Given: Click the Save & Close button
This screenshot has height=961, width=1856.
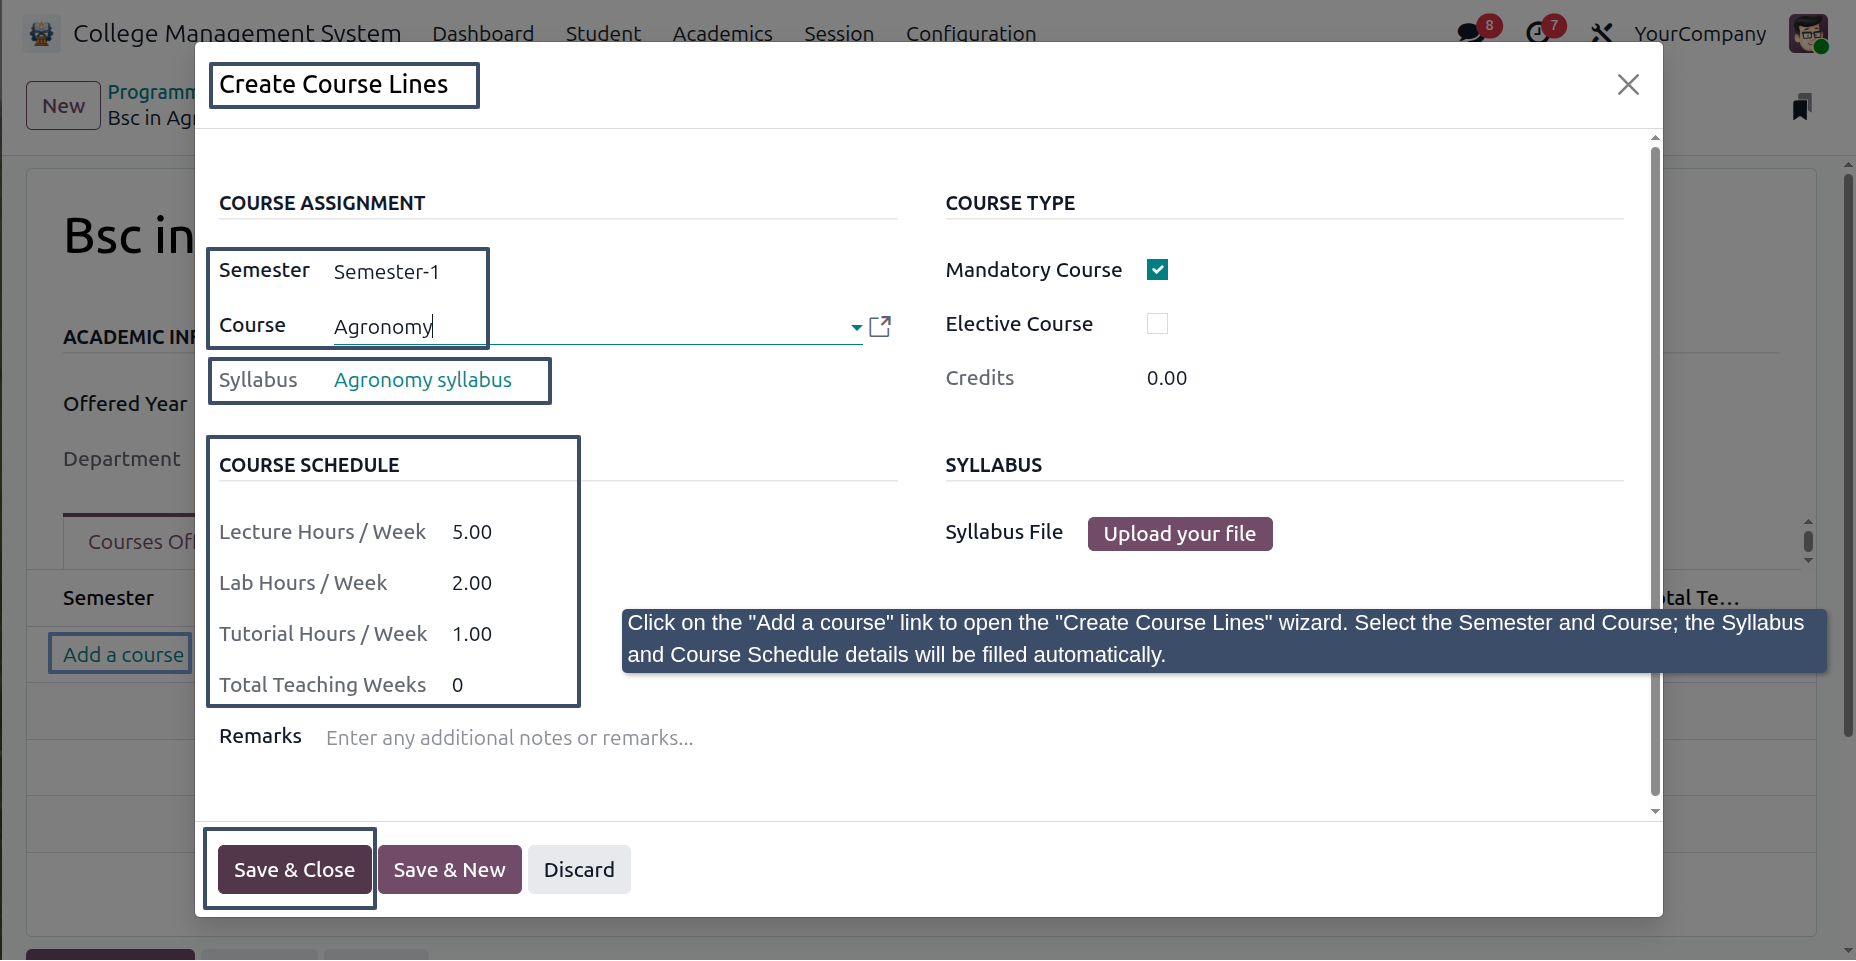Looking at the screenshot, I should click(x=294, y=870).
